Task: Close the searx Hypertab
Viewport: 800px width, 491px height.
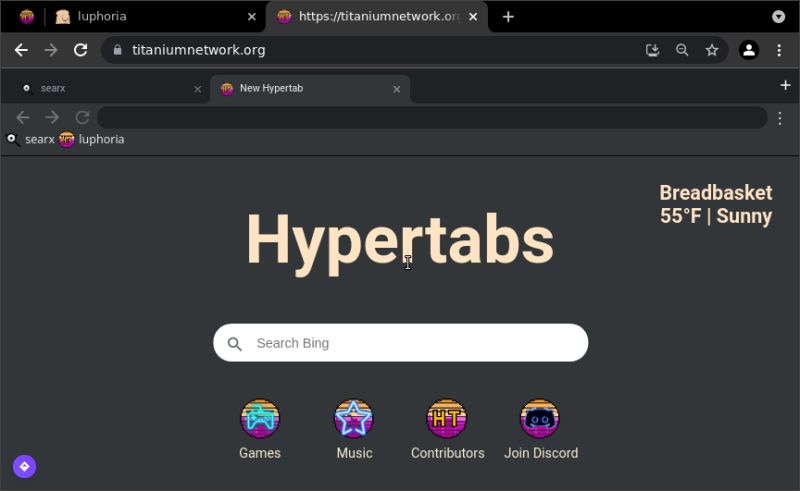Action: click(x=197, y=89)
